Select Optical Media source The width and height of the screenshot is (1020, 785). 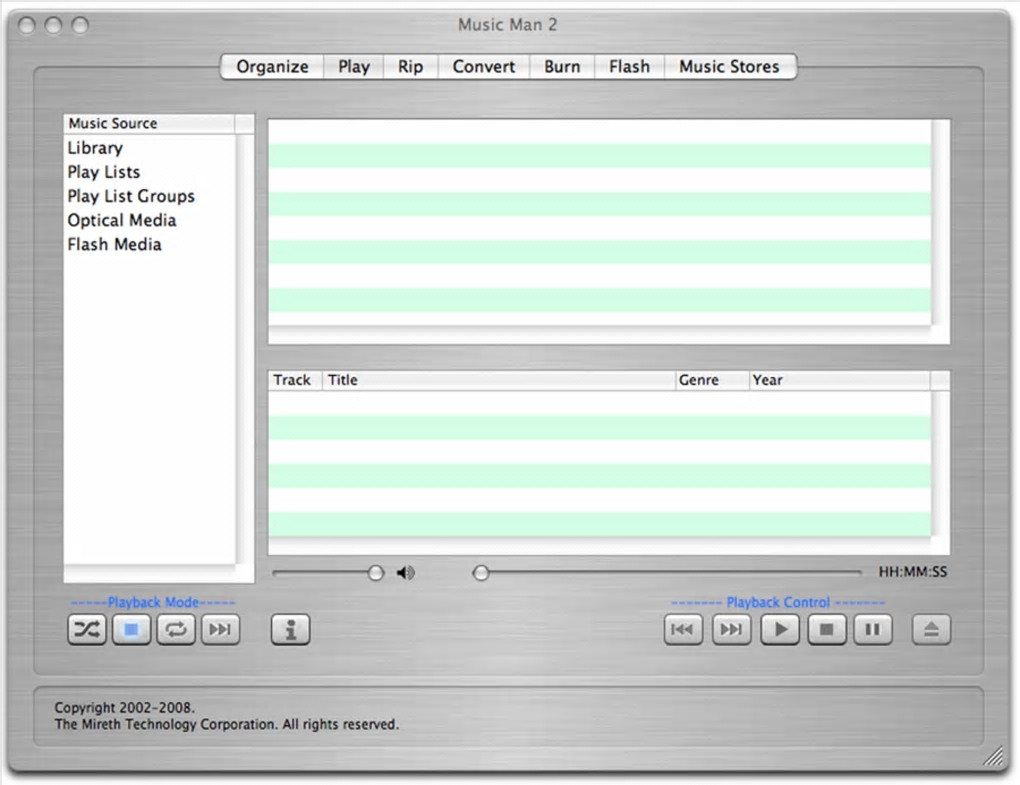(x=122, y=220)
